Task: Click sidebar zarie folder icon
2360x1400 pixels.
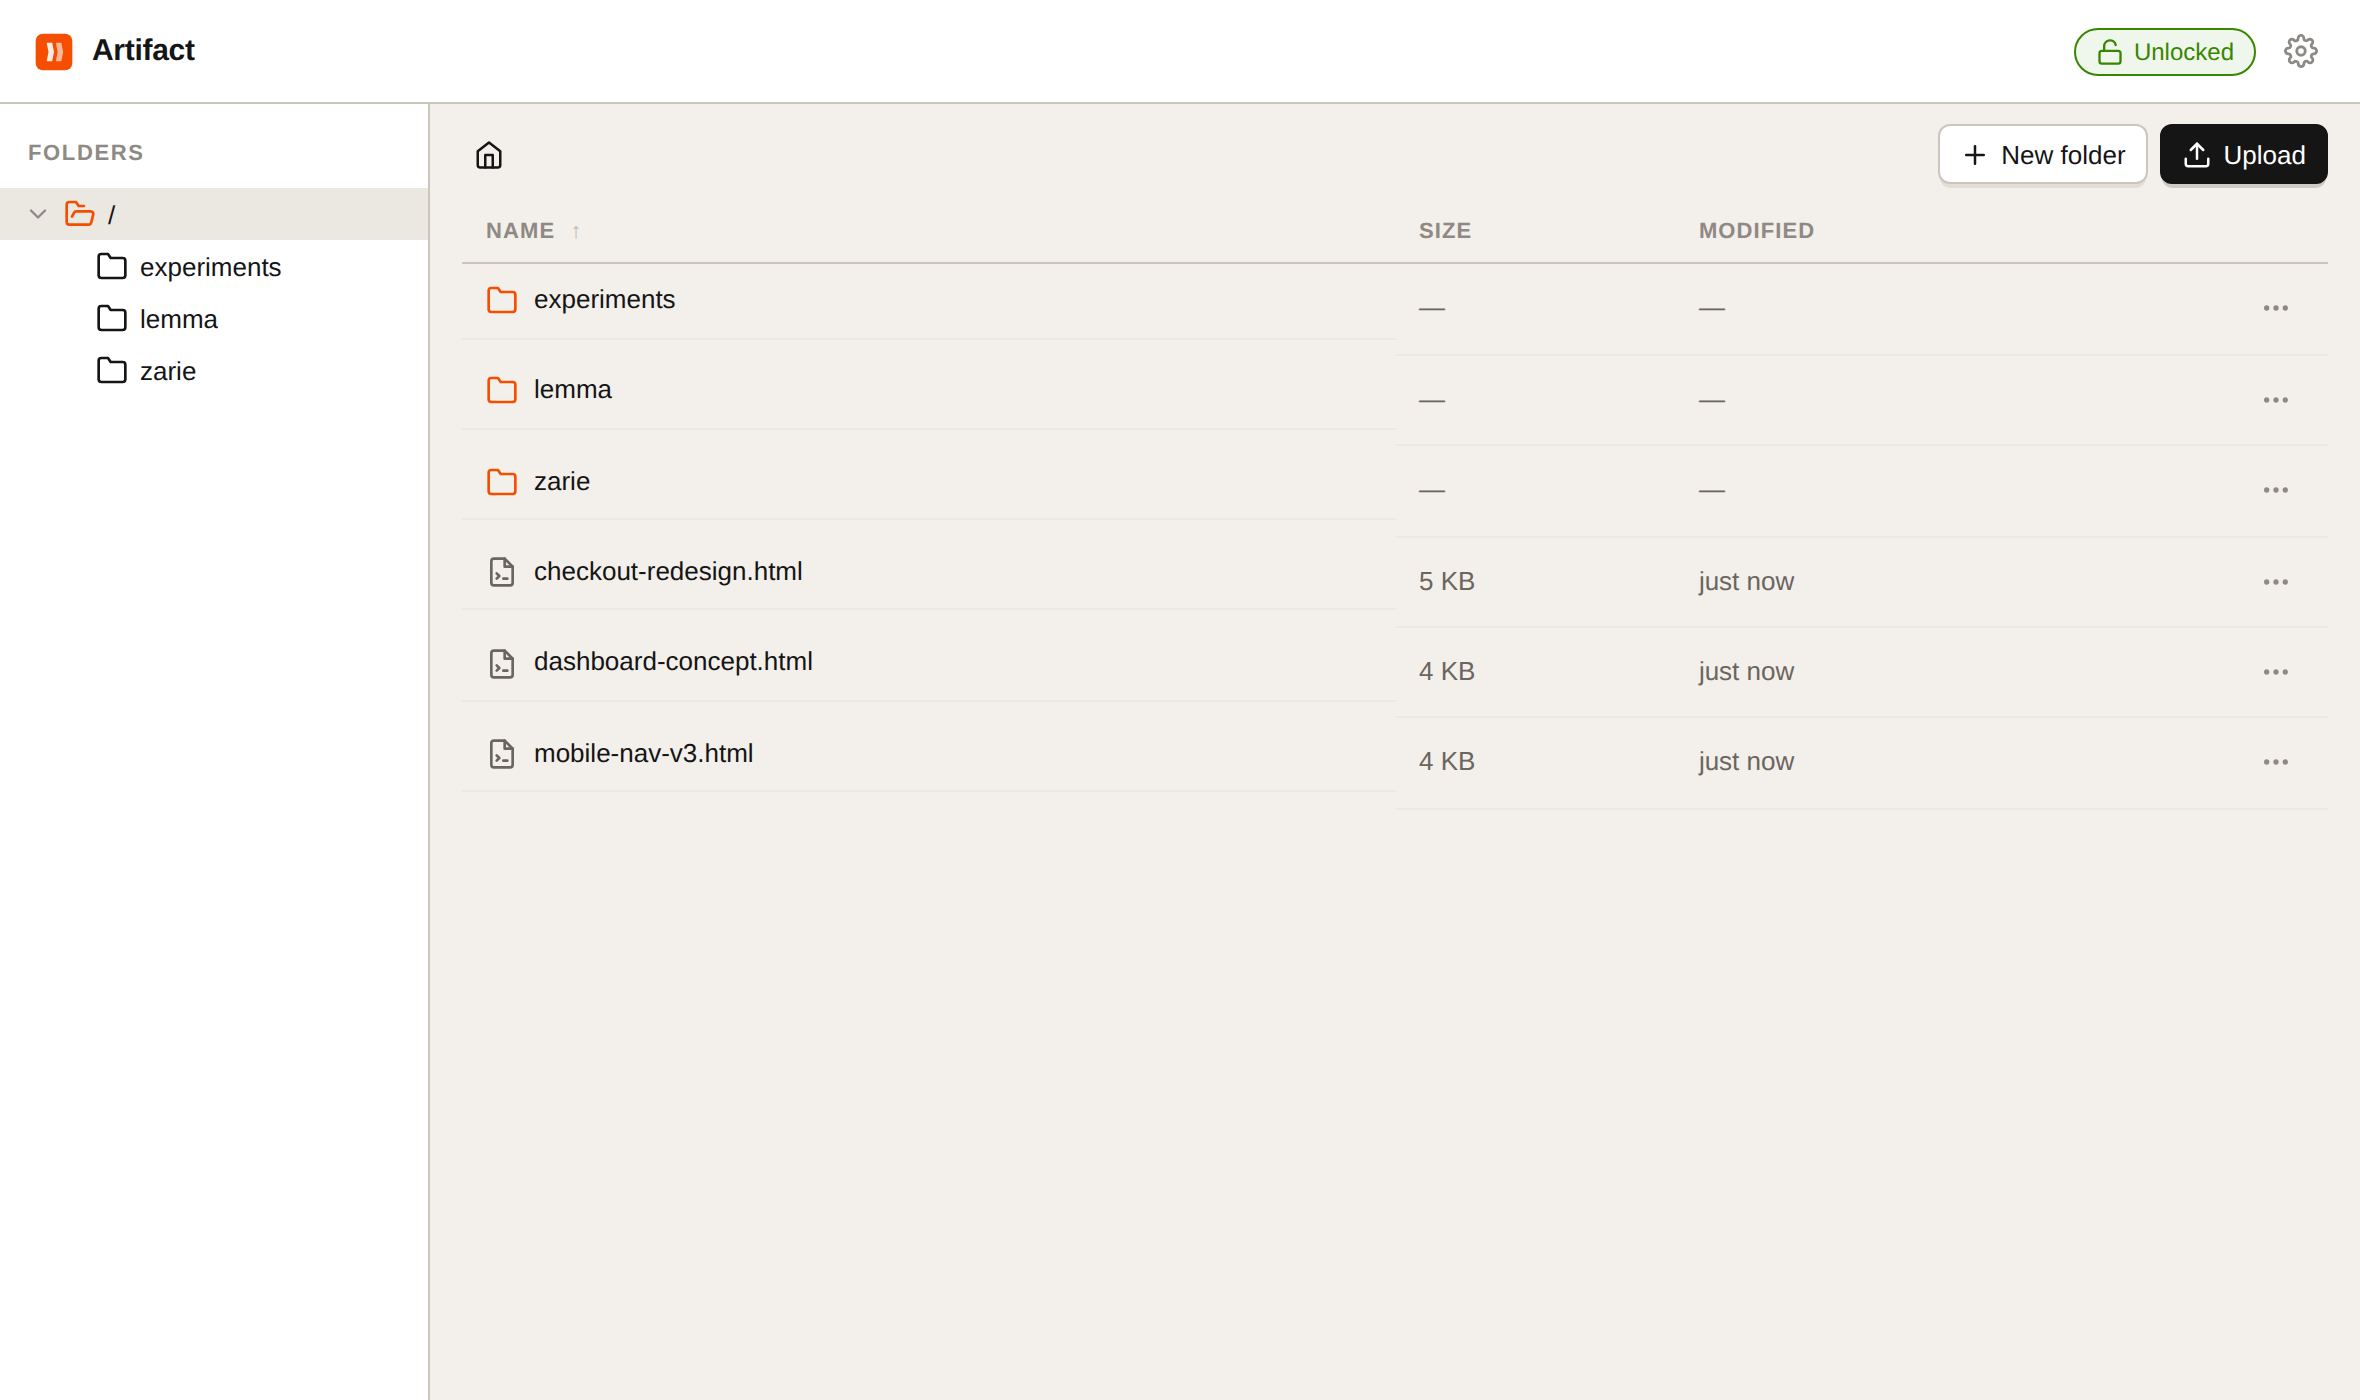Action: click(112, 371)
